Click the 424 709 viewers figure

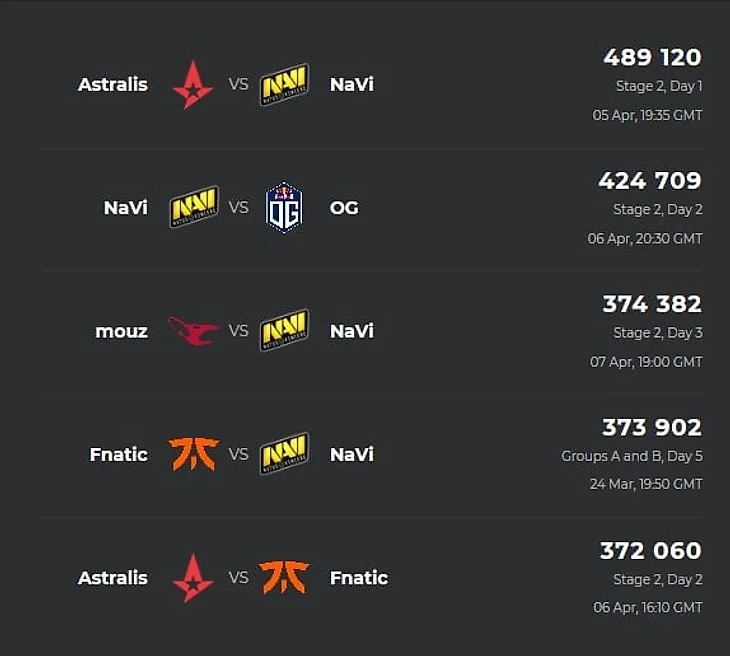[x=650, y=181]
